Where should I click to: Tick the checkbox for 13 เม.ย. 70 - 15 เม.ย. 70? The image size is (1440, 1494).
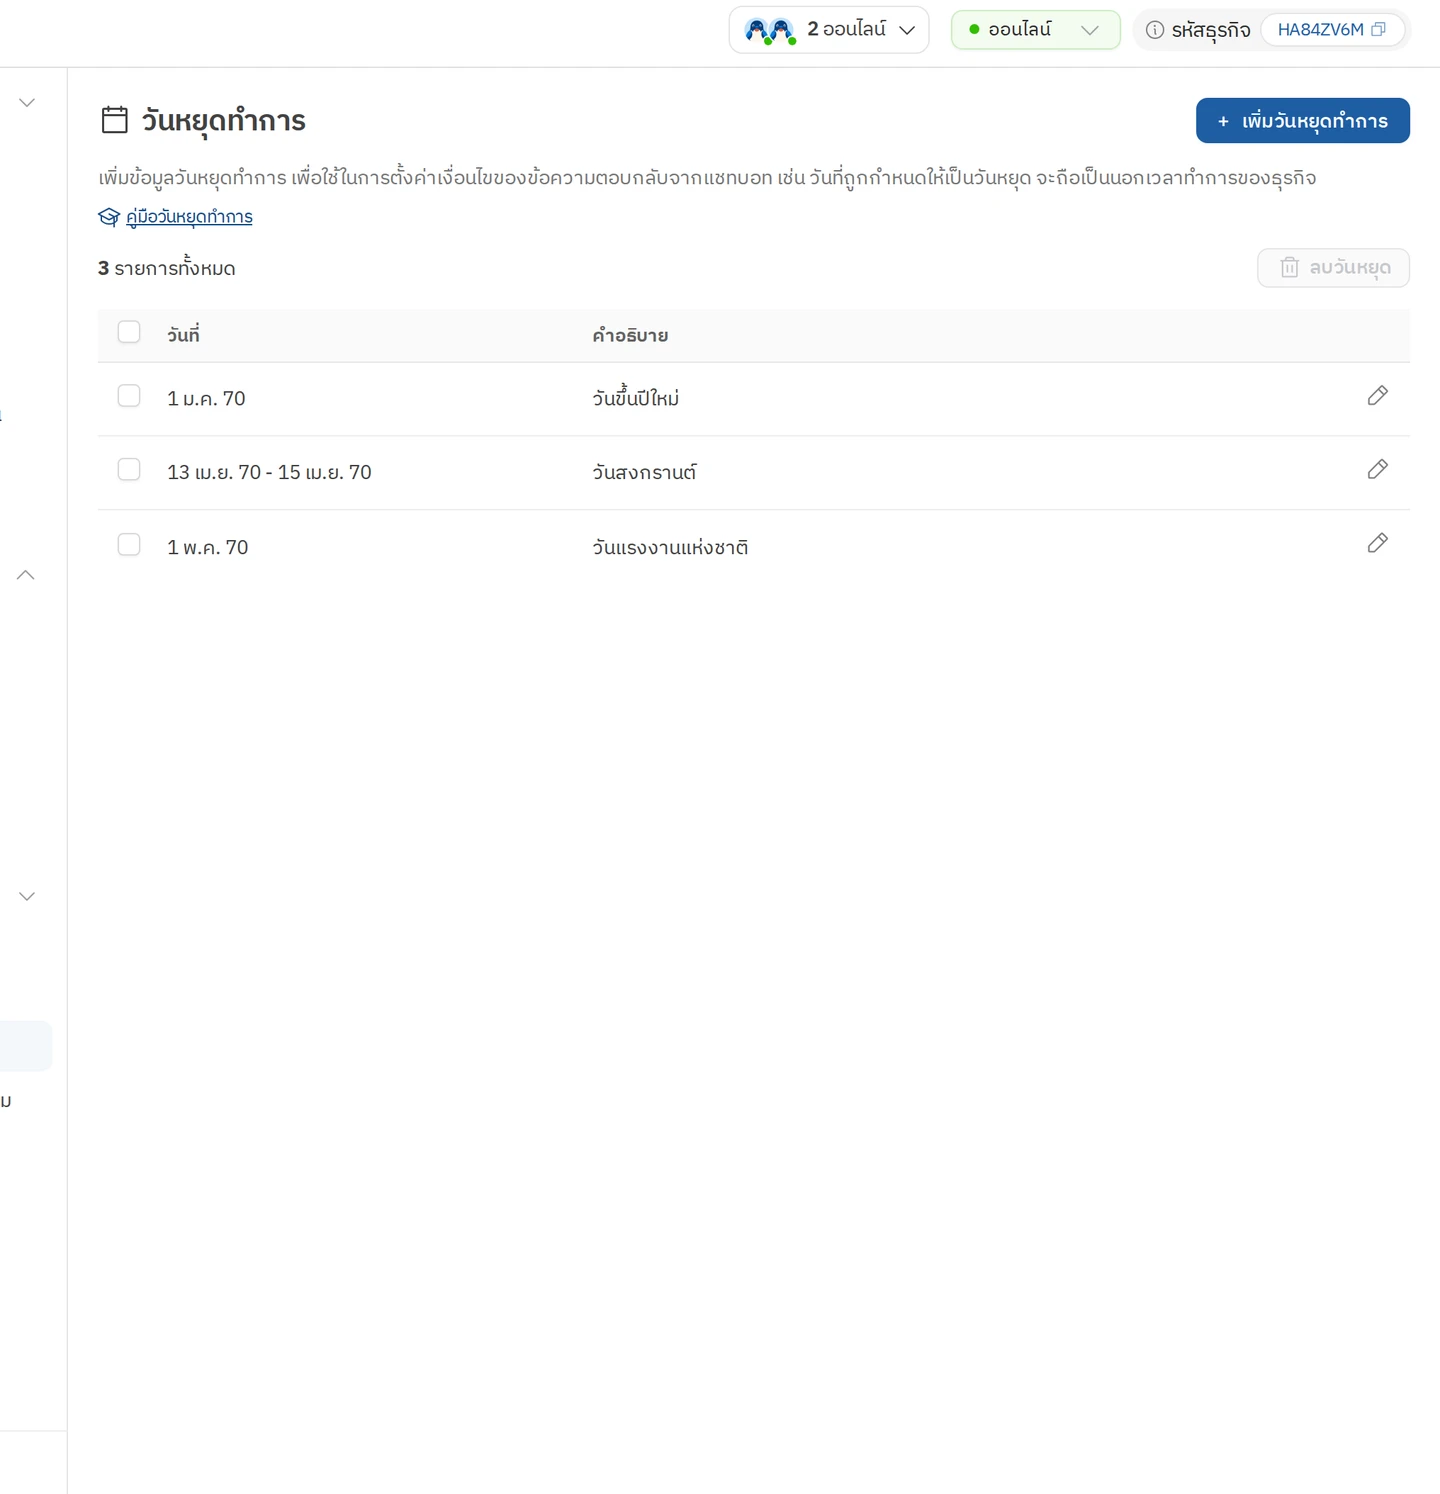click(129, 469)
